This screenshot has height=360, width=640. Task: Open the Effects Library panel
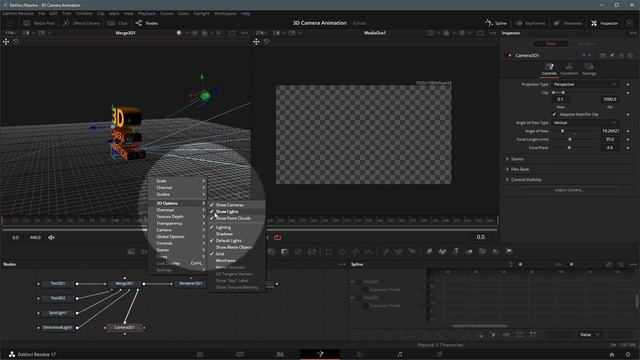tap(82, 23)
